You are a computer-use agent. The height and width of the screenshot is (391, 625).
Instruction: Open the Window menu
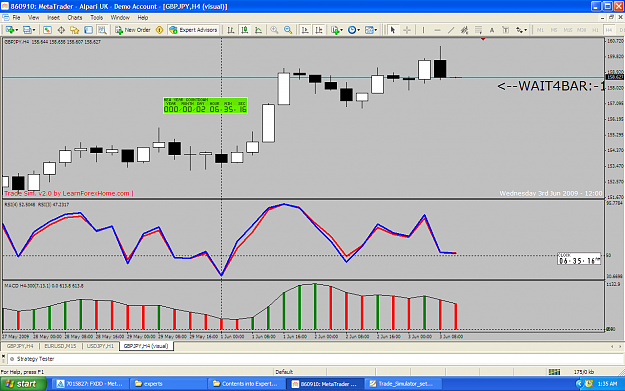coord(120,18)
